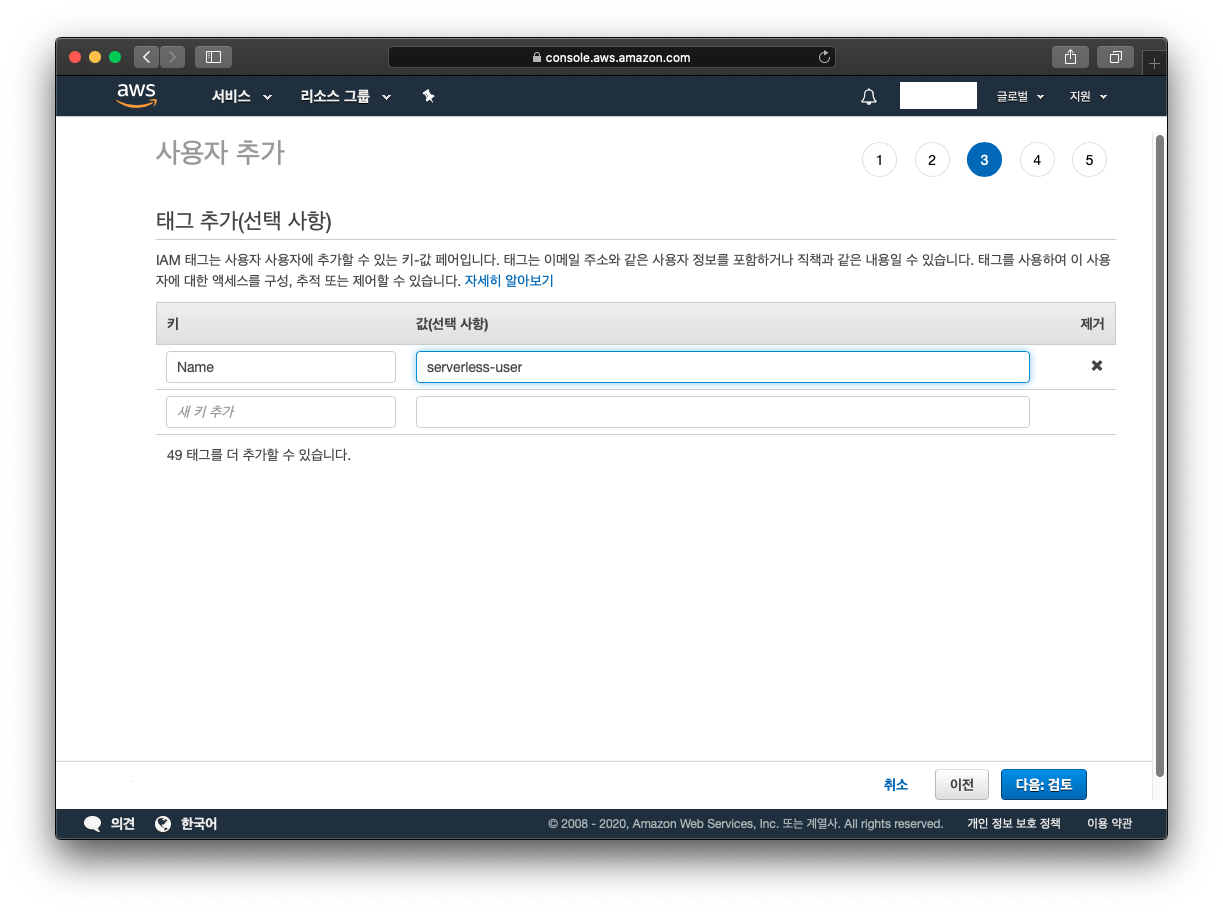Click the 한국어 globe language icon
The height and width of the screenshot is (913, 1223).
tap(163, 823)
